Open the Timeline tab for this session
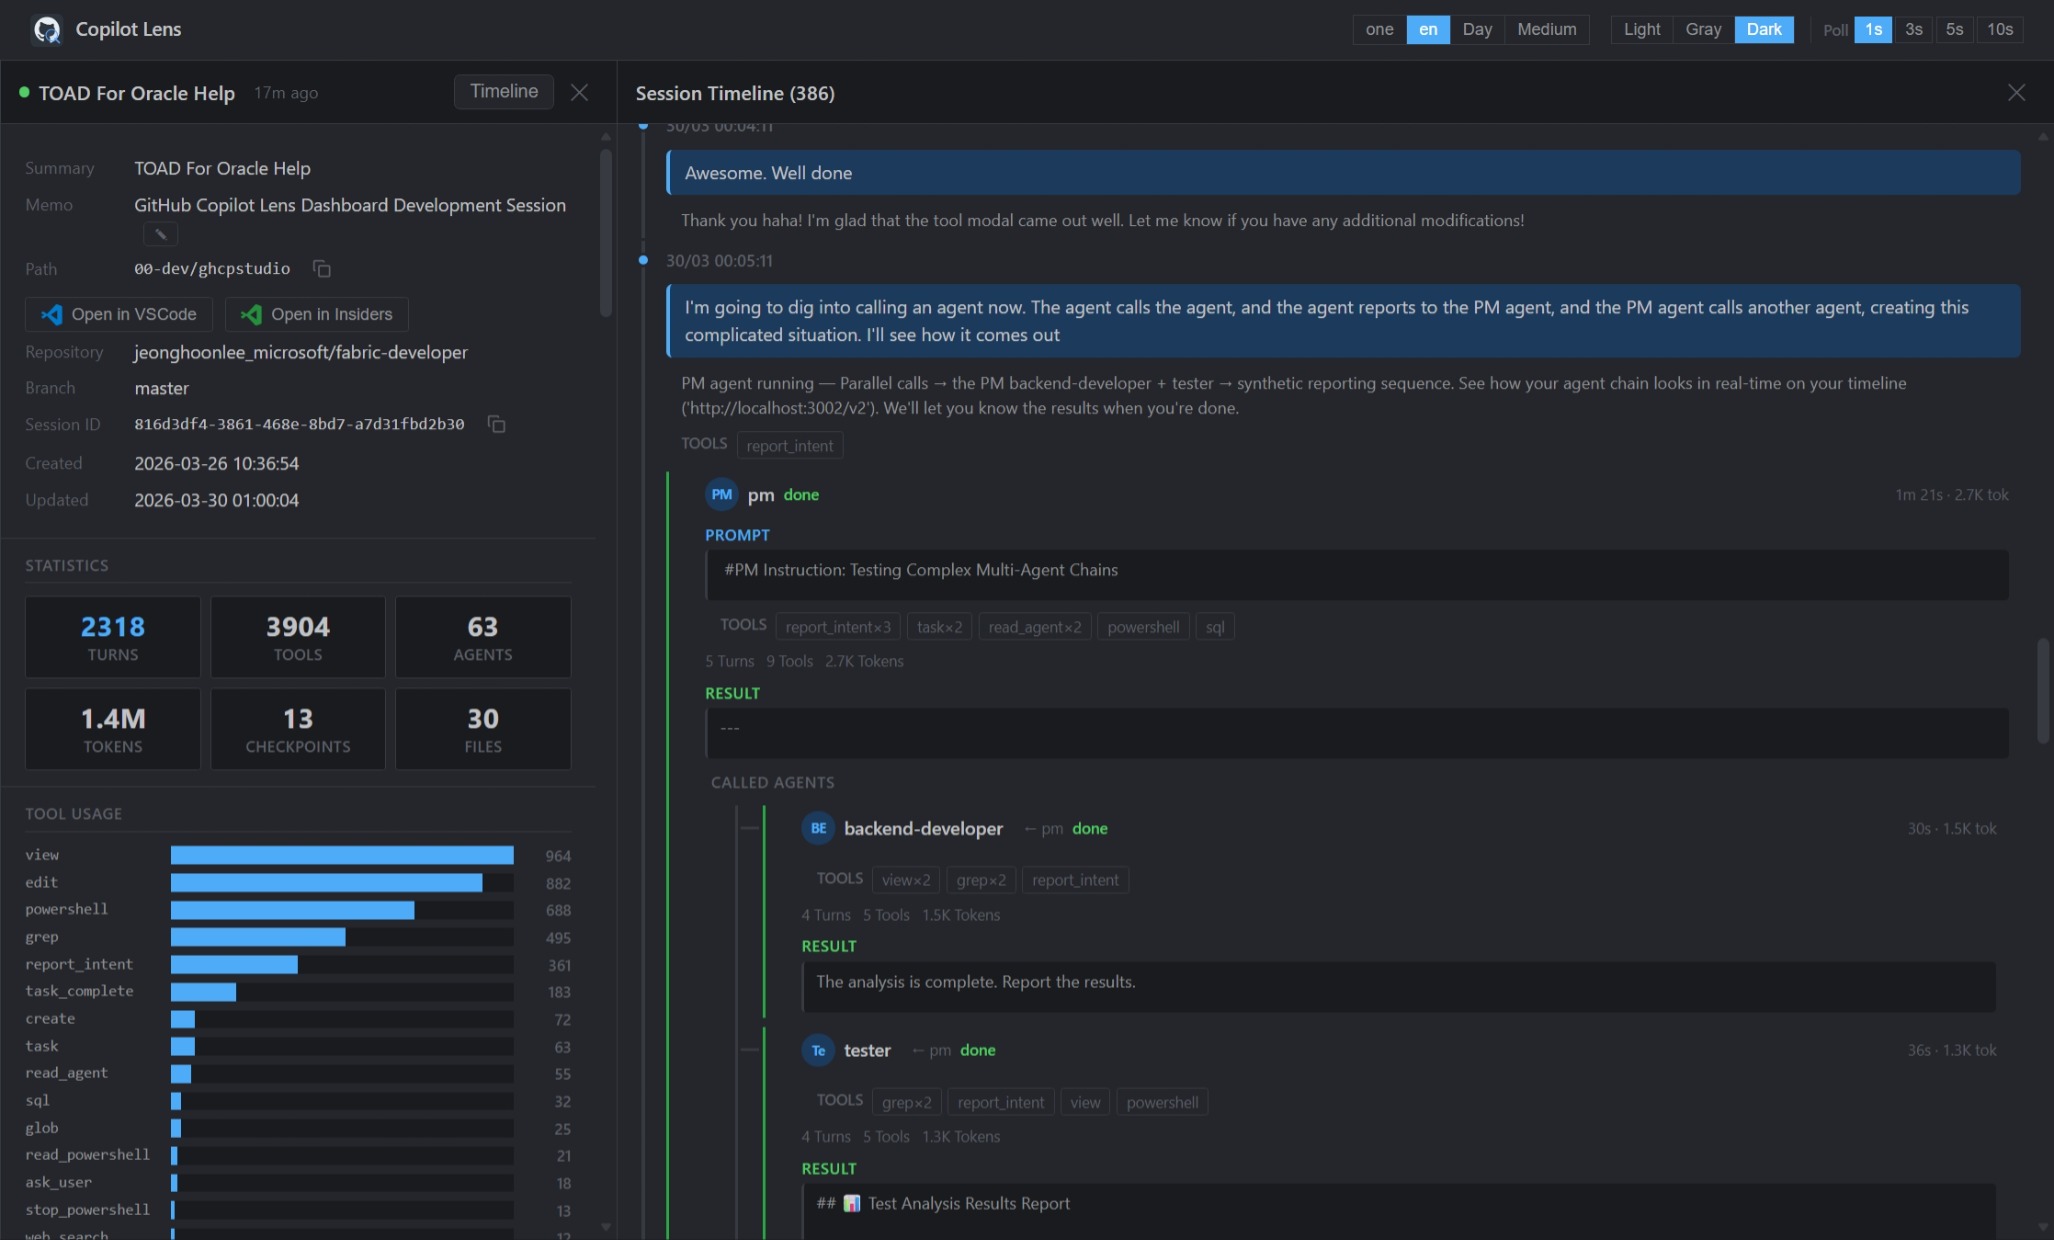The height and width of the screenshot is (1240, 2054). (504, 91)
